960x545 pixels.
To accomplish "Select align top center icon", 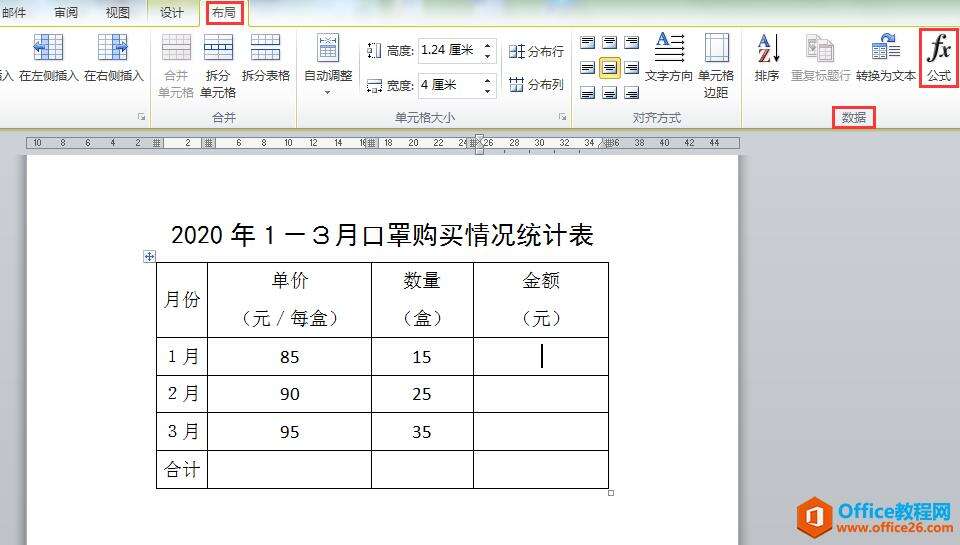I will (x=609, y=42).
